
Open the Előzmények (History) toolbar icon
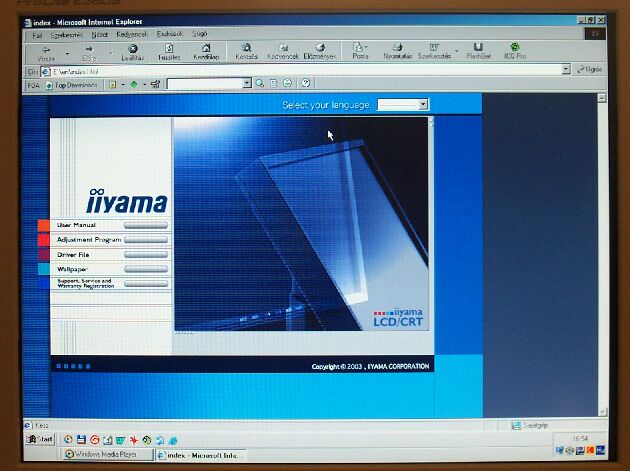[x=320, y=48]
